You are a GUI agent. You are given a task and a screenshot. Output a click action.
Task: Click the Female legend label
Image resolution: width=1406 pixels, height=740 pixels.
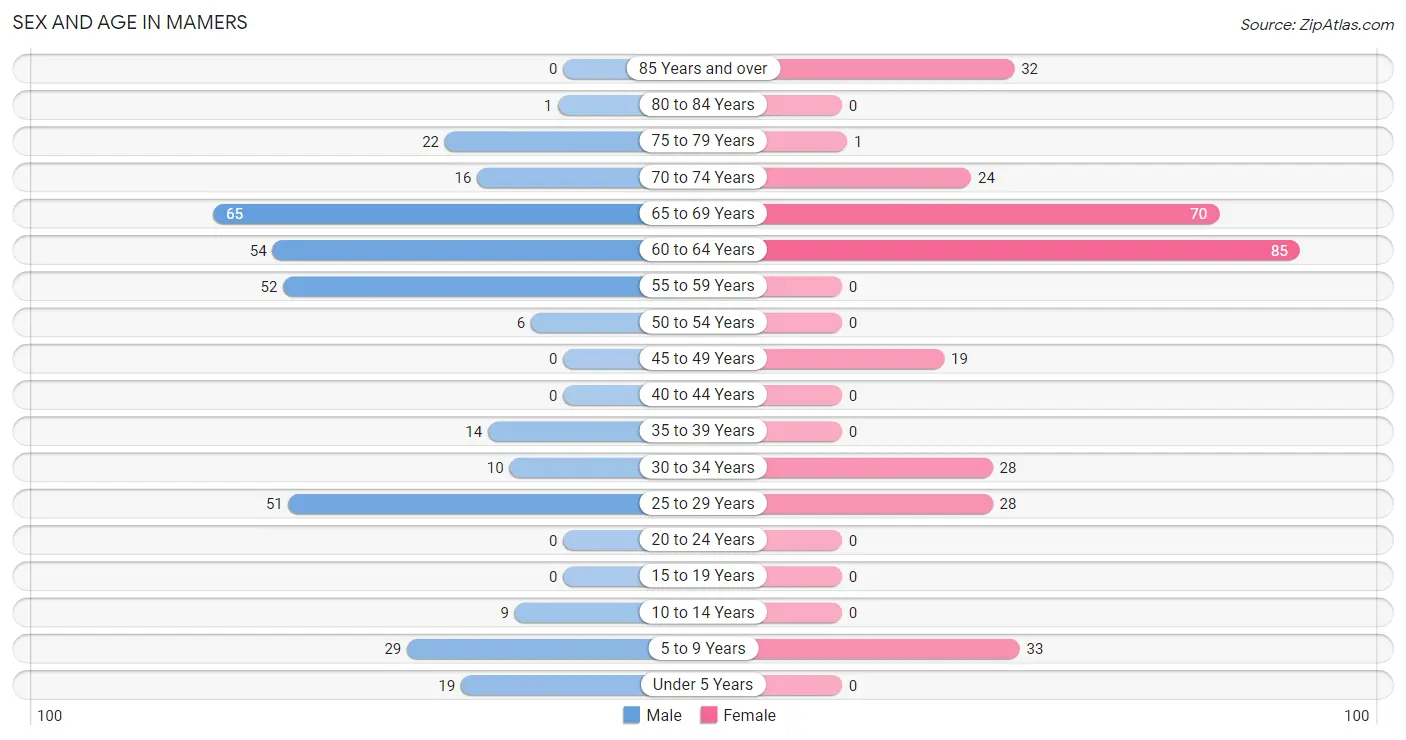point(750,715)
